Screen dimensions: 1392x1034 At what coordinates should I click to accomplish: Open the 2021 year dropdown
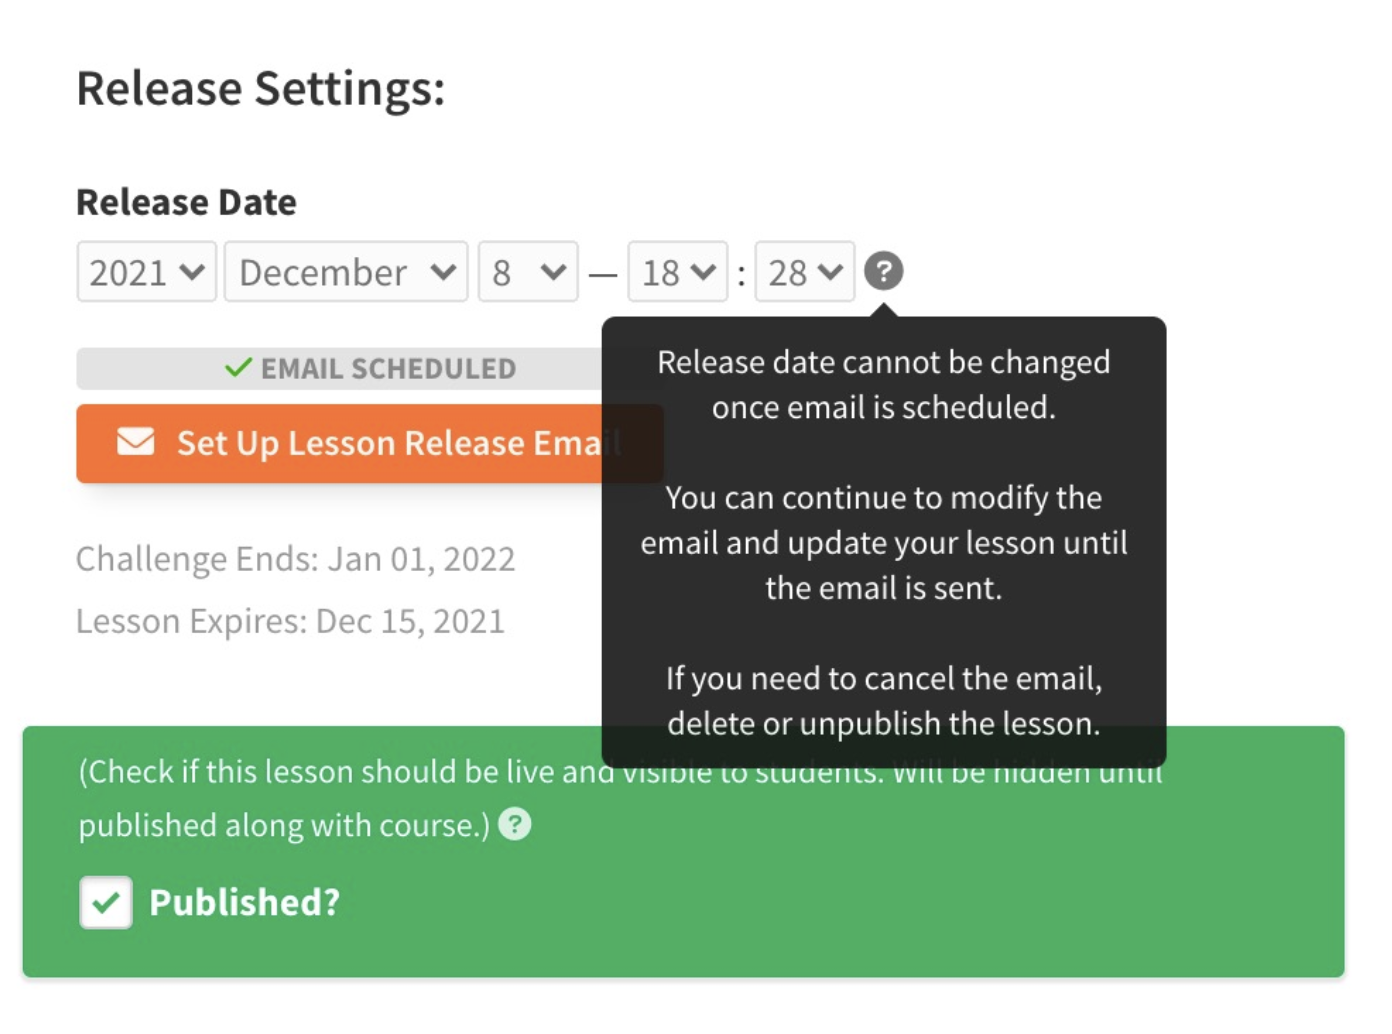(x=146, y=271)
